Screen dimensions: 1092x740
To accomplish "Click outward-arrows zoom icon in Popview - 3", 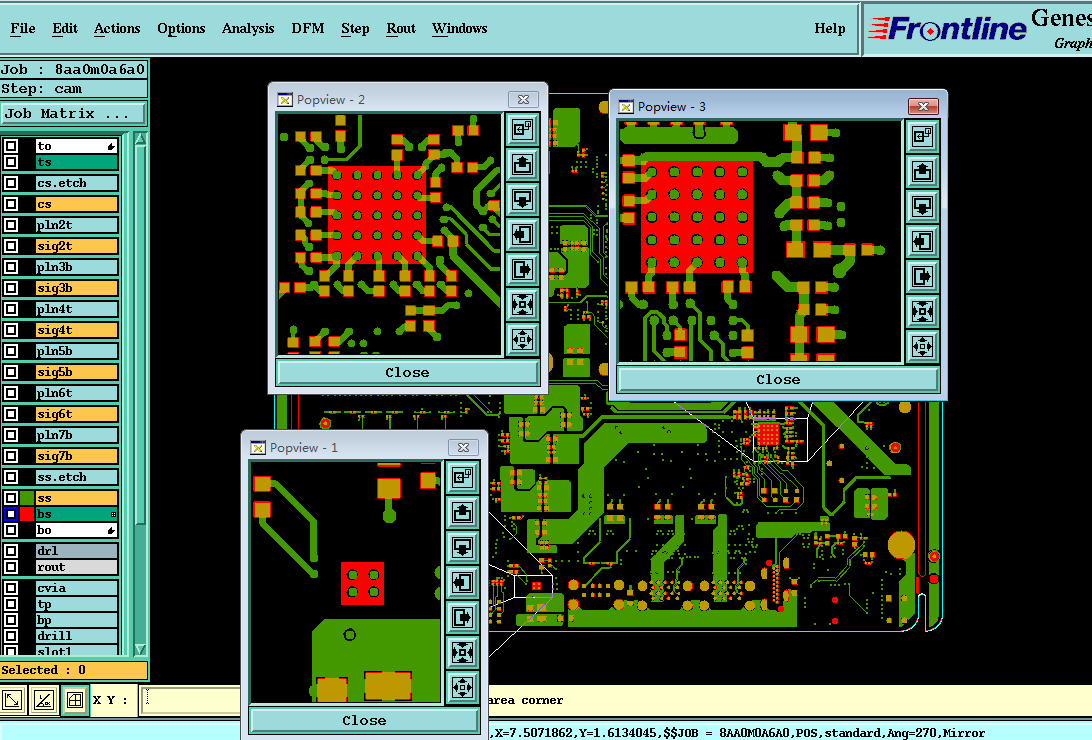I will tap(922, 346).
